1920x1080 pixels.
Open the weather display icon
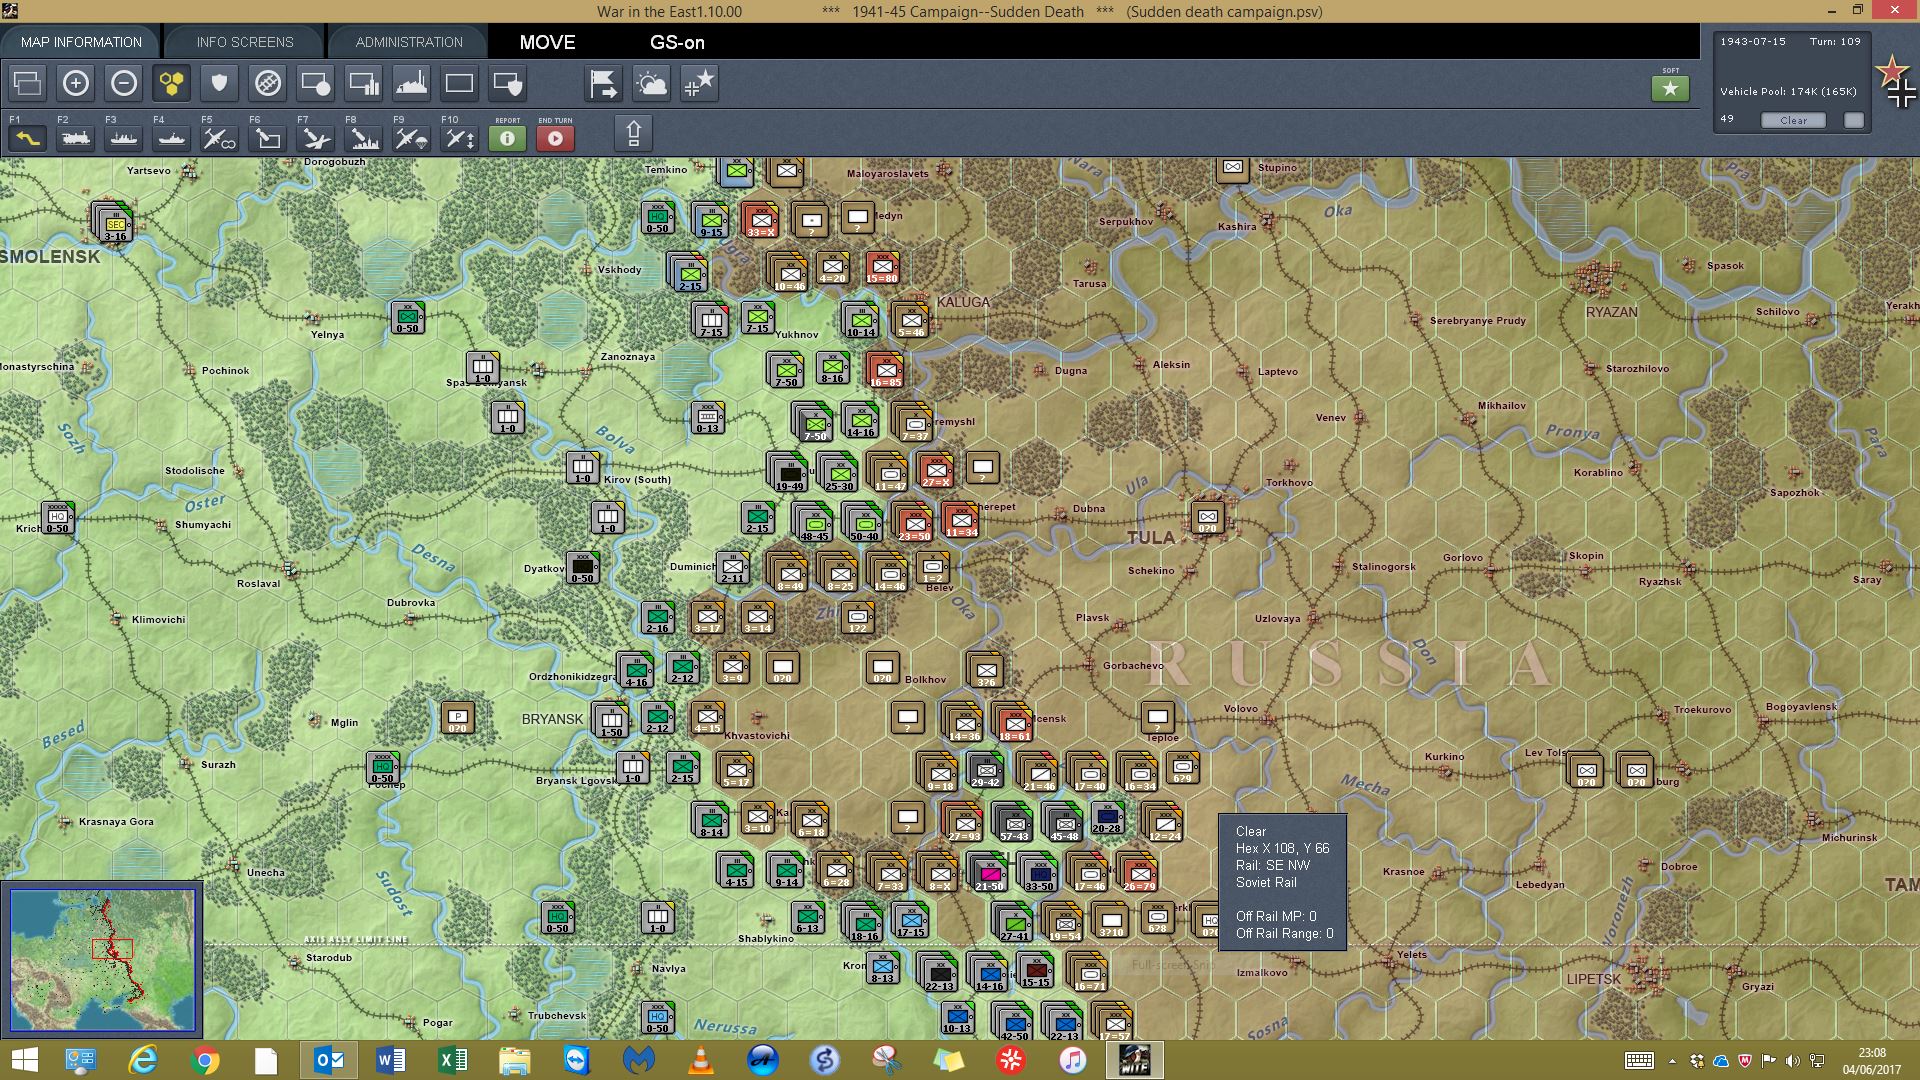[x=651, y=83]
